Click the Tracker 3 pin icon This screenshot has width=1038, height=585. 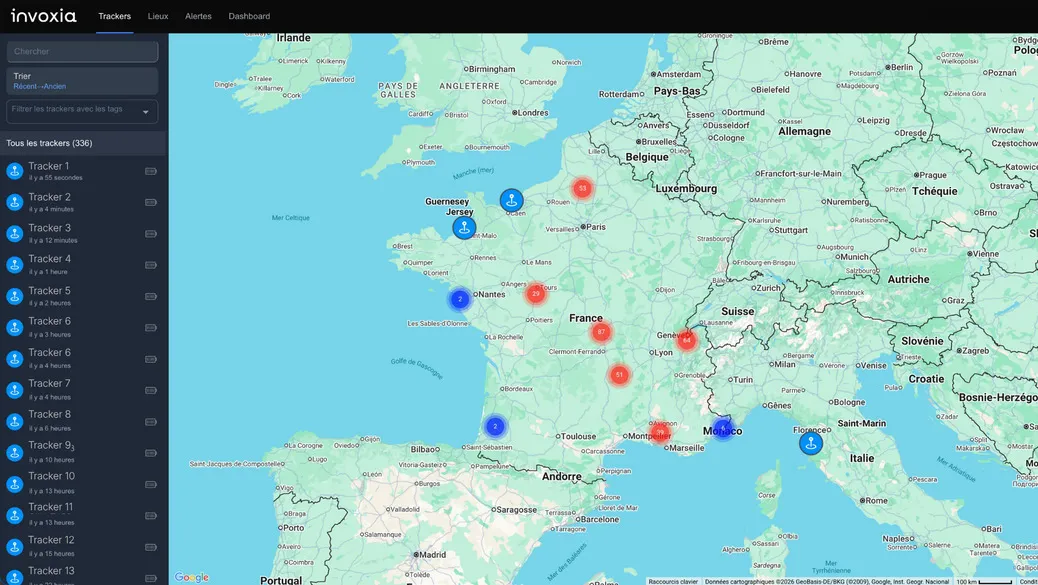(x=15, y=234)
